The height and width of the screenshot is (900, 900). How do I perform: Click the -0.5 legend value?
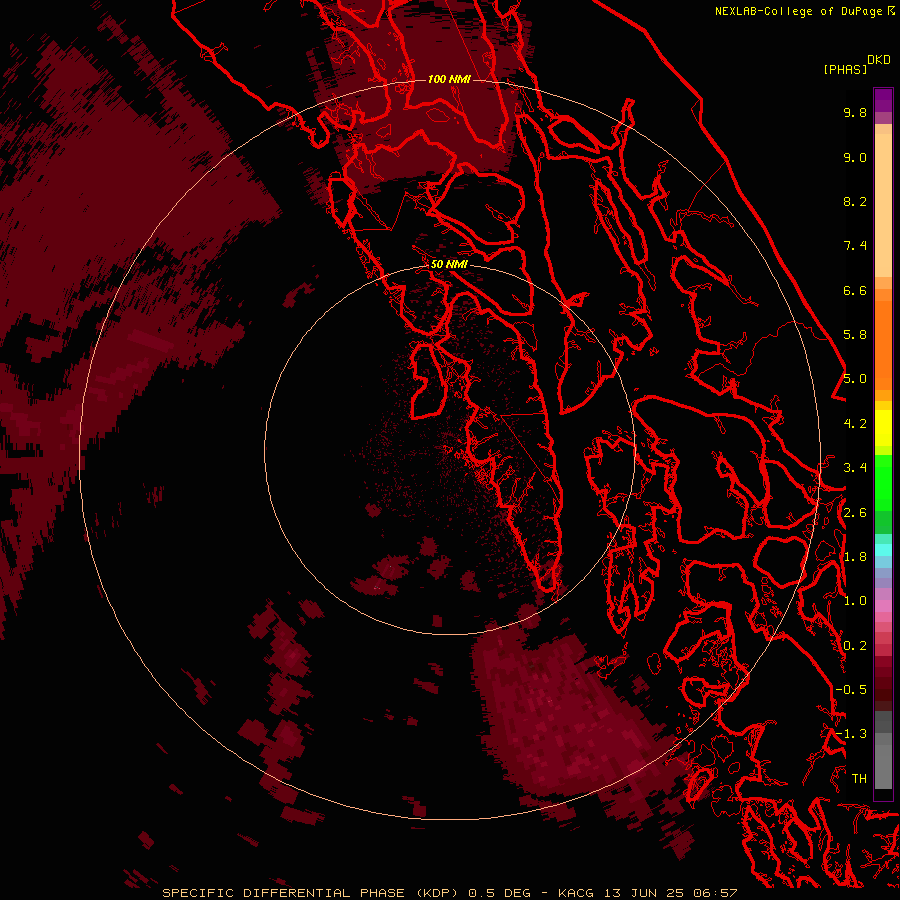tap(851, 690)
